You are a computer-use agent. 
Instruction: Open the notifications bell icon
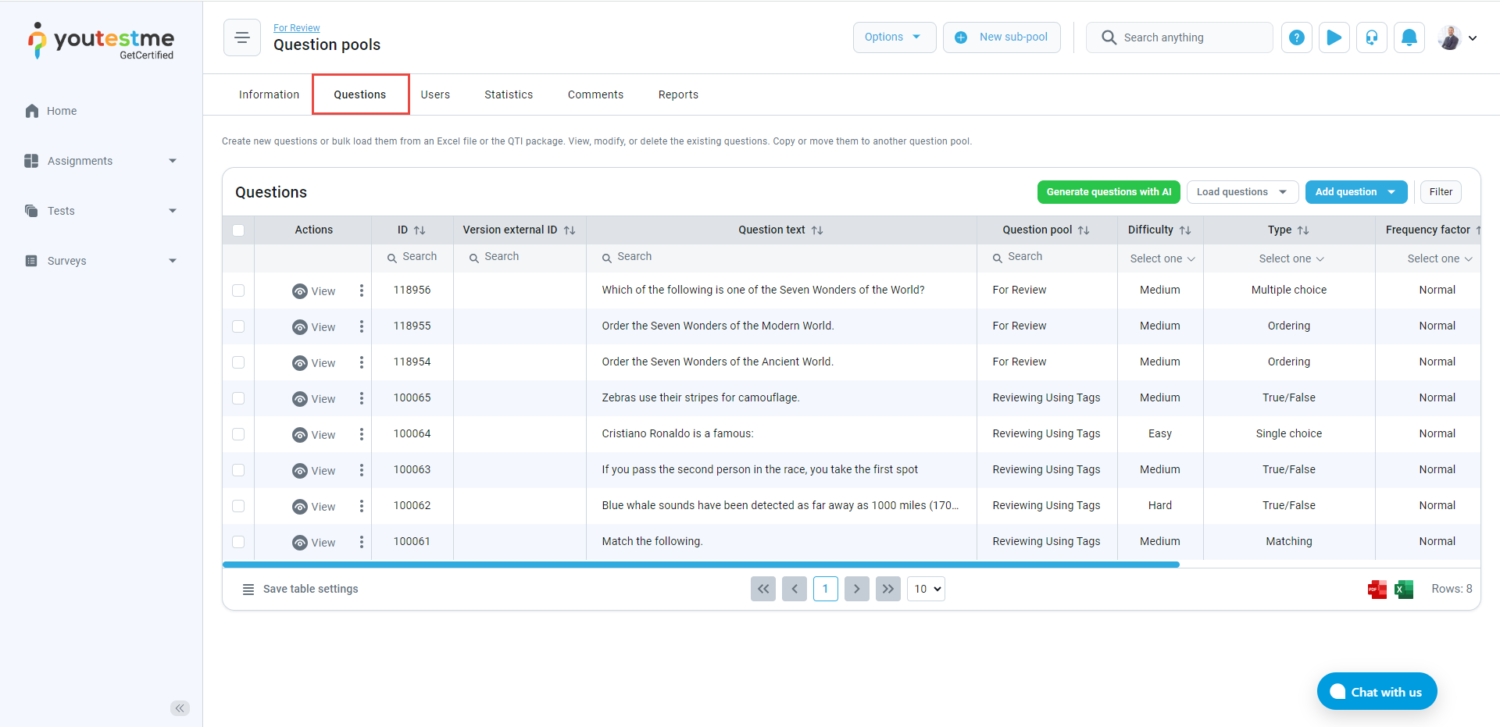pos(1409,38)
